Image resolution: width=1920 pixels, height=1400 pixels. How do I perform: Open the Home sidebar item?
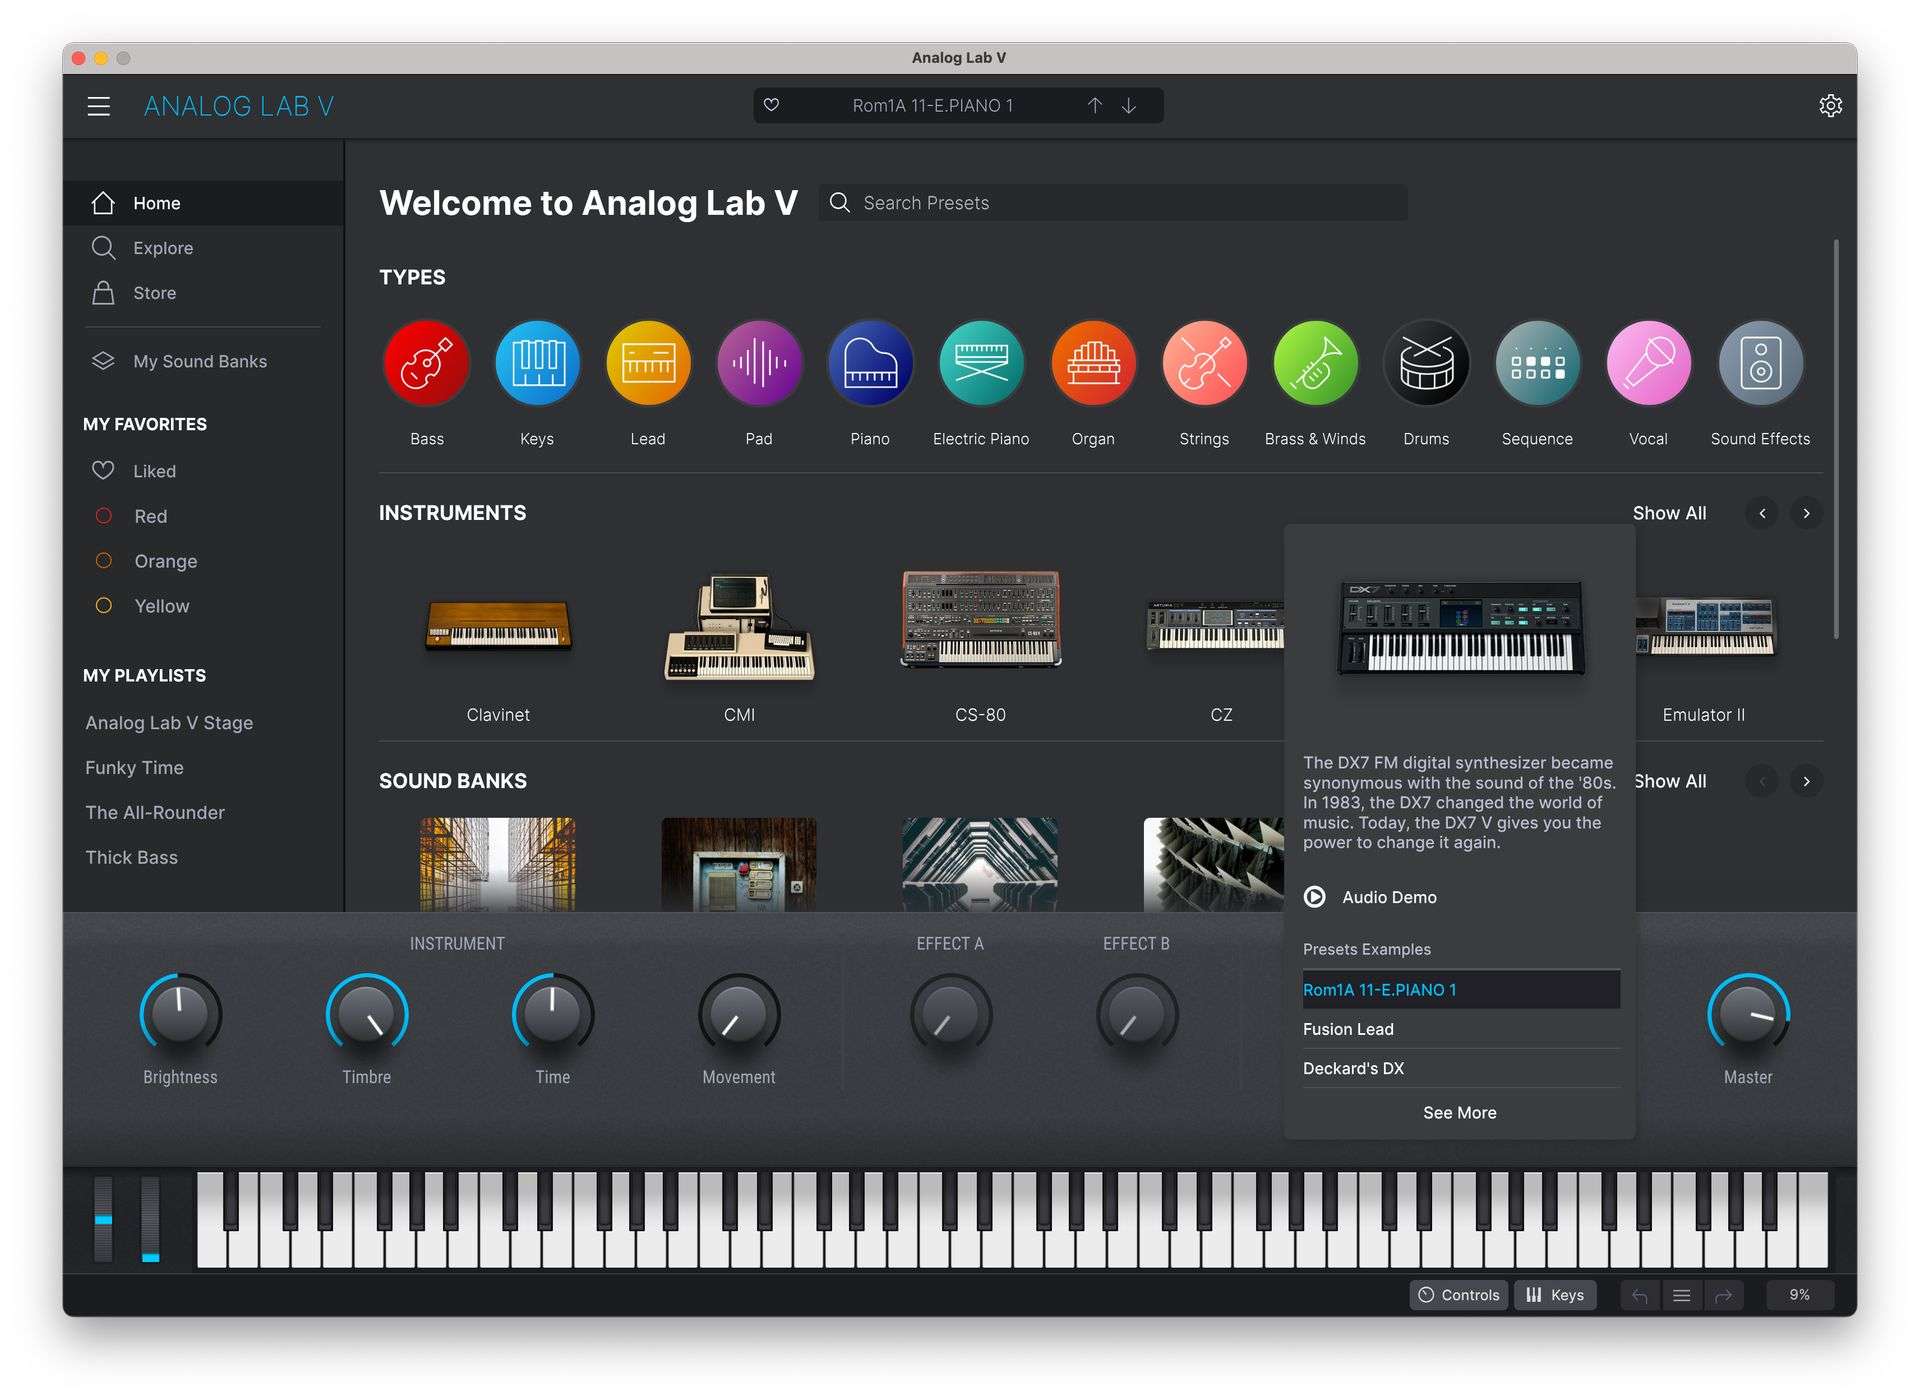(203, 203)
